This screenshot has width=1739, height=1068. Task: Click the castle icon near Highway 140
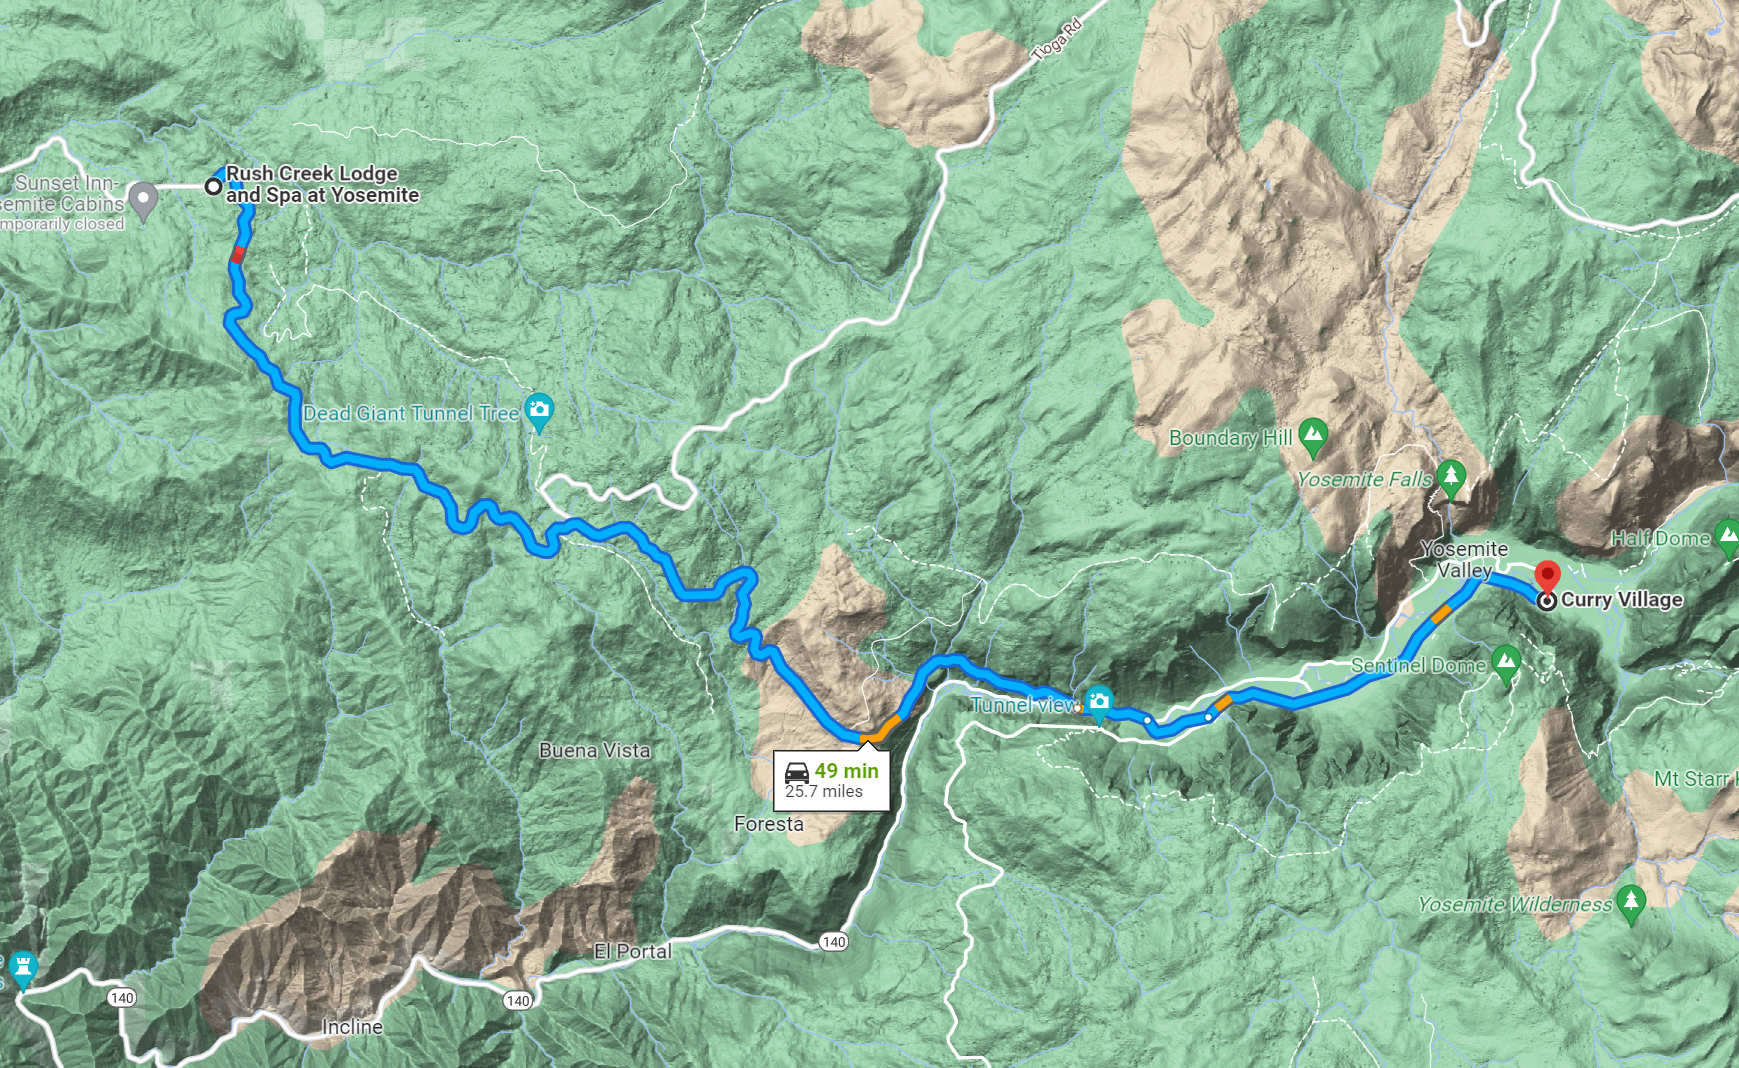click(22, 968)
